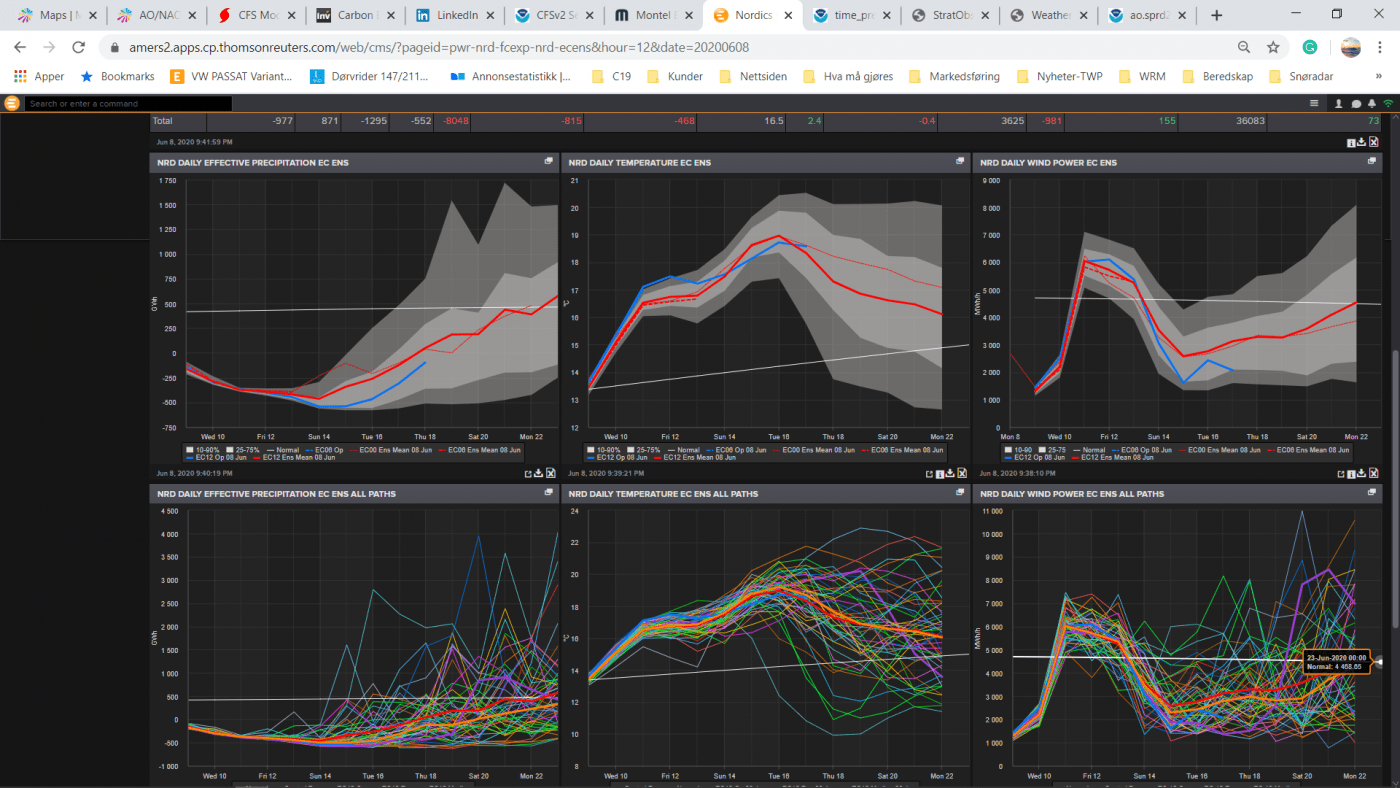Viewport: 1400px width, 788px height.
Task: Switch to the StratObs browser tab
Action: pyautogui.click(x=951, y=15)
